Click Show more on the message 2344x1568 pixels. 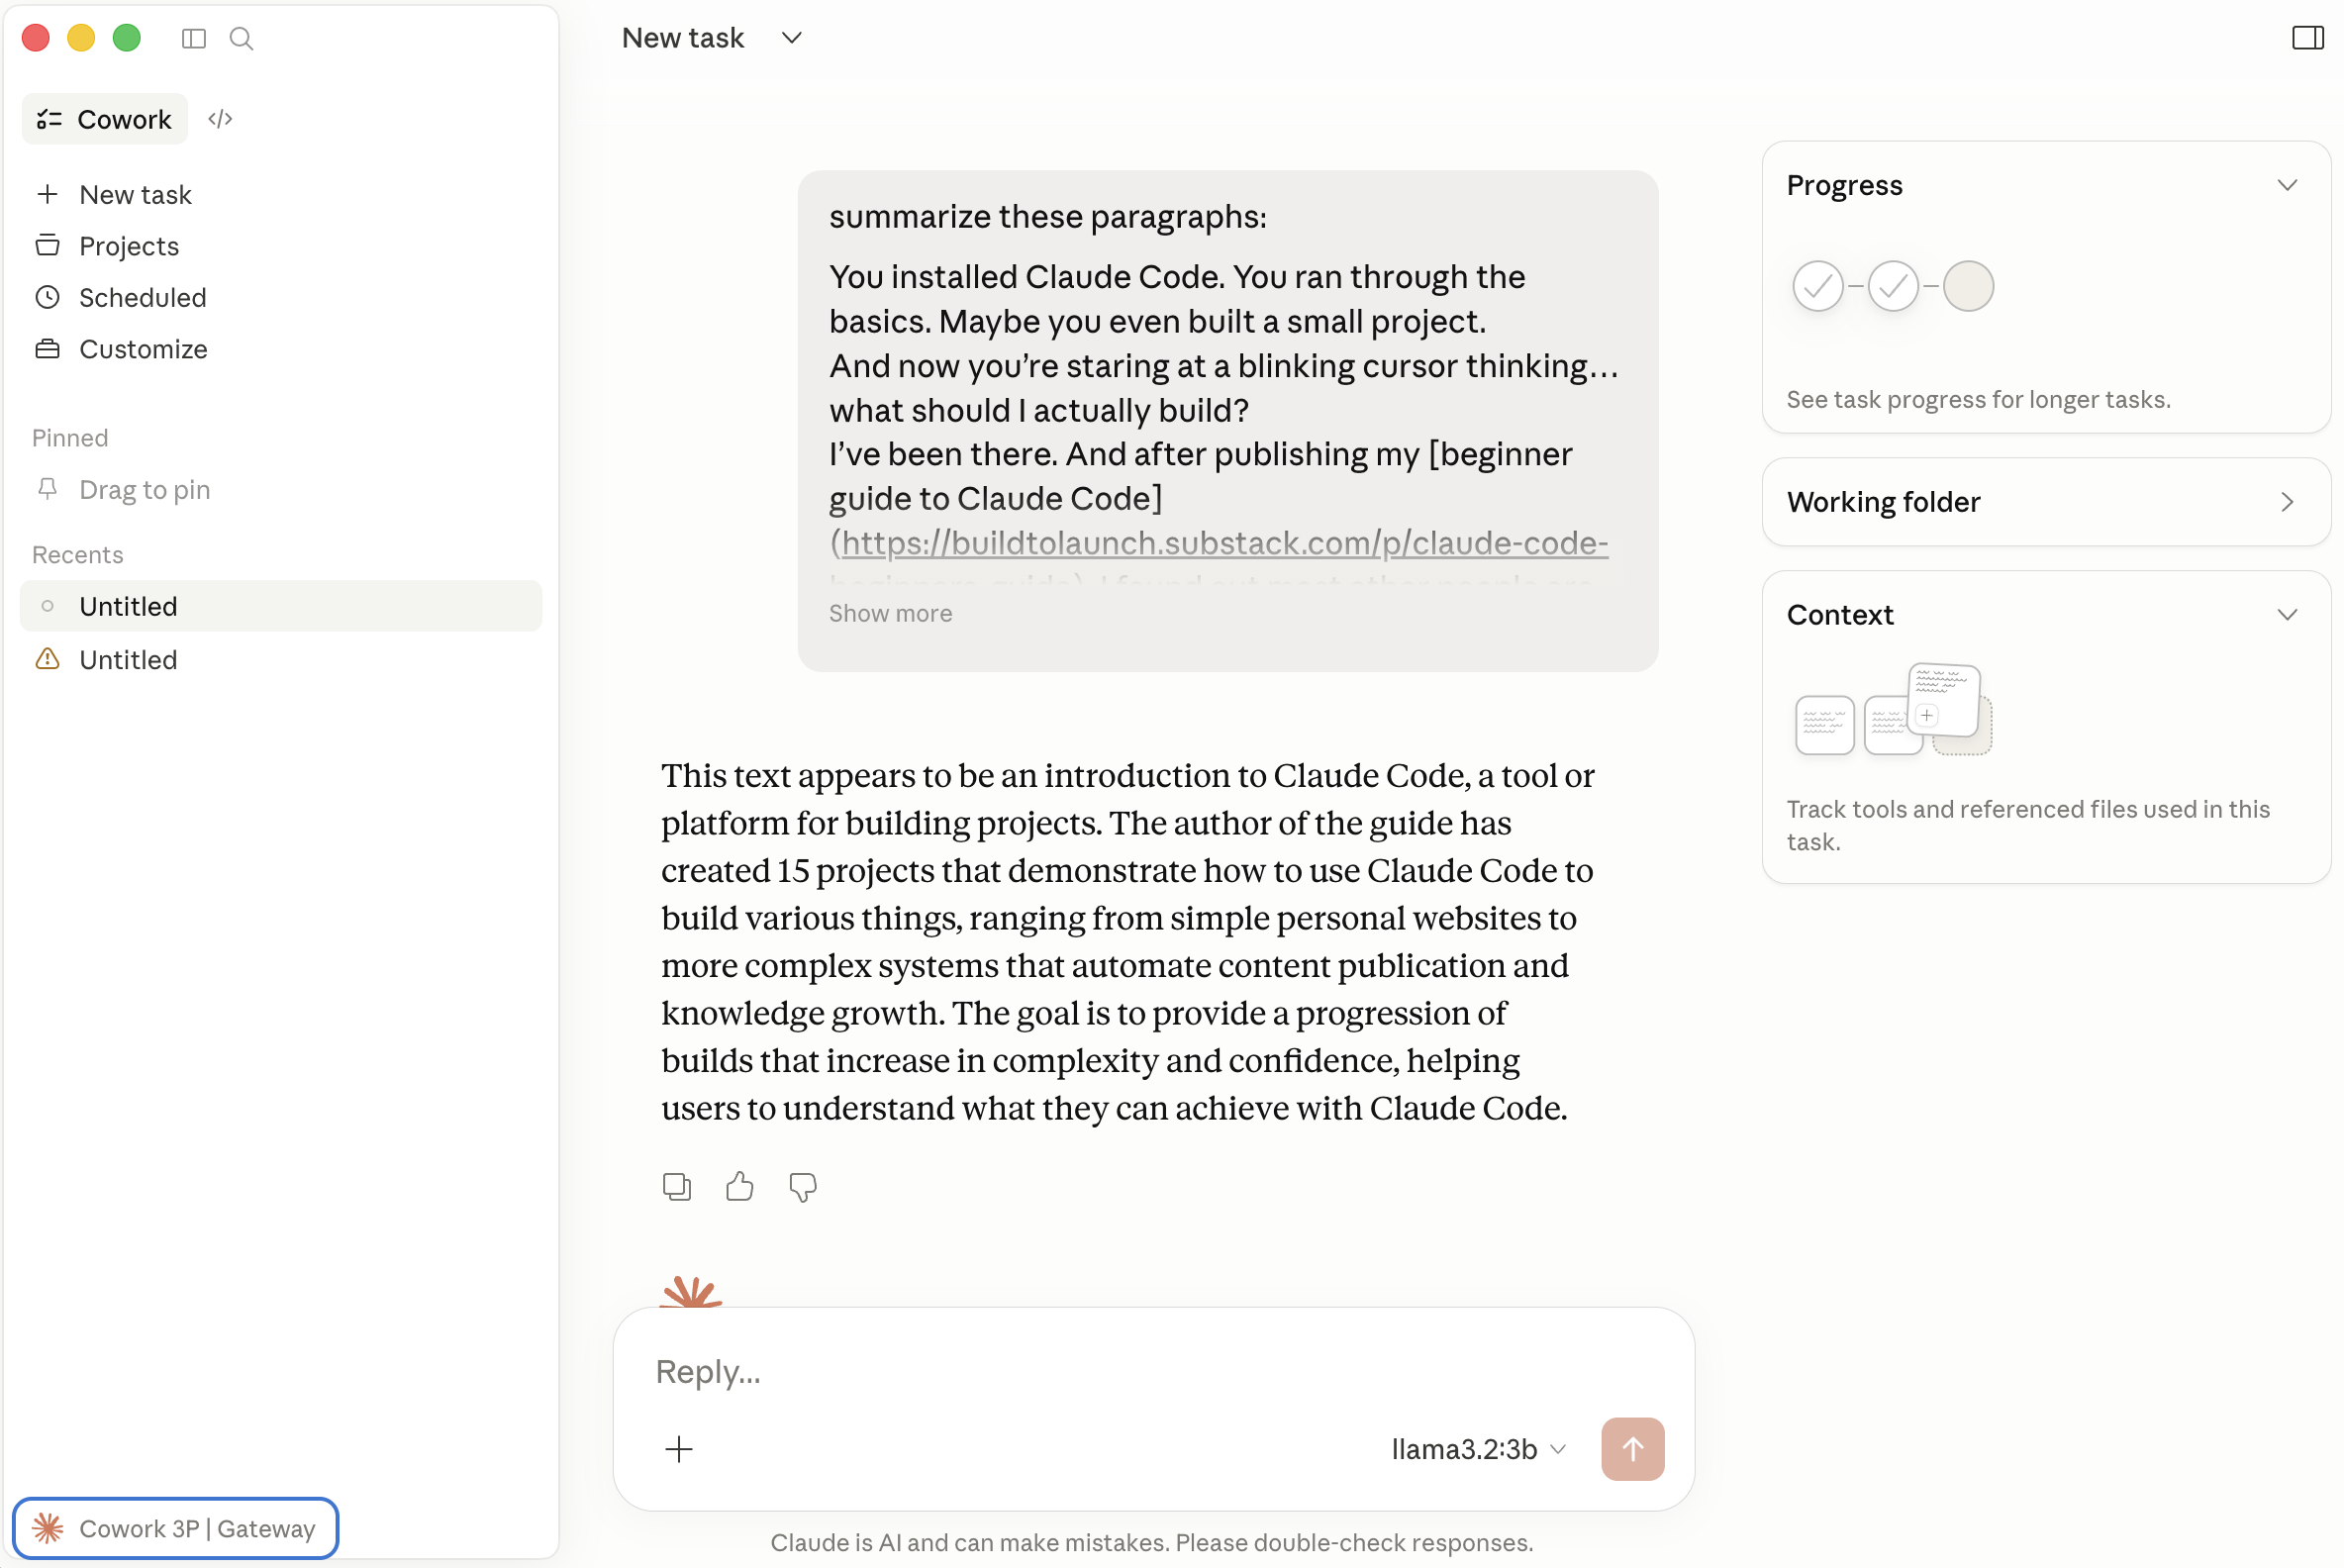pos(890,613)
